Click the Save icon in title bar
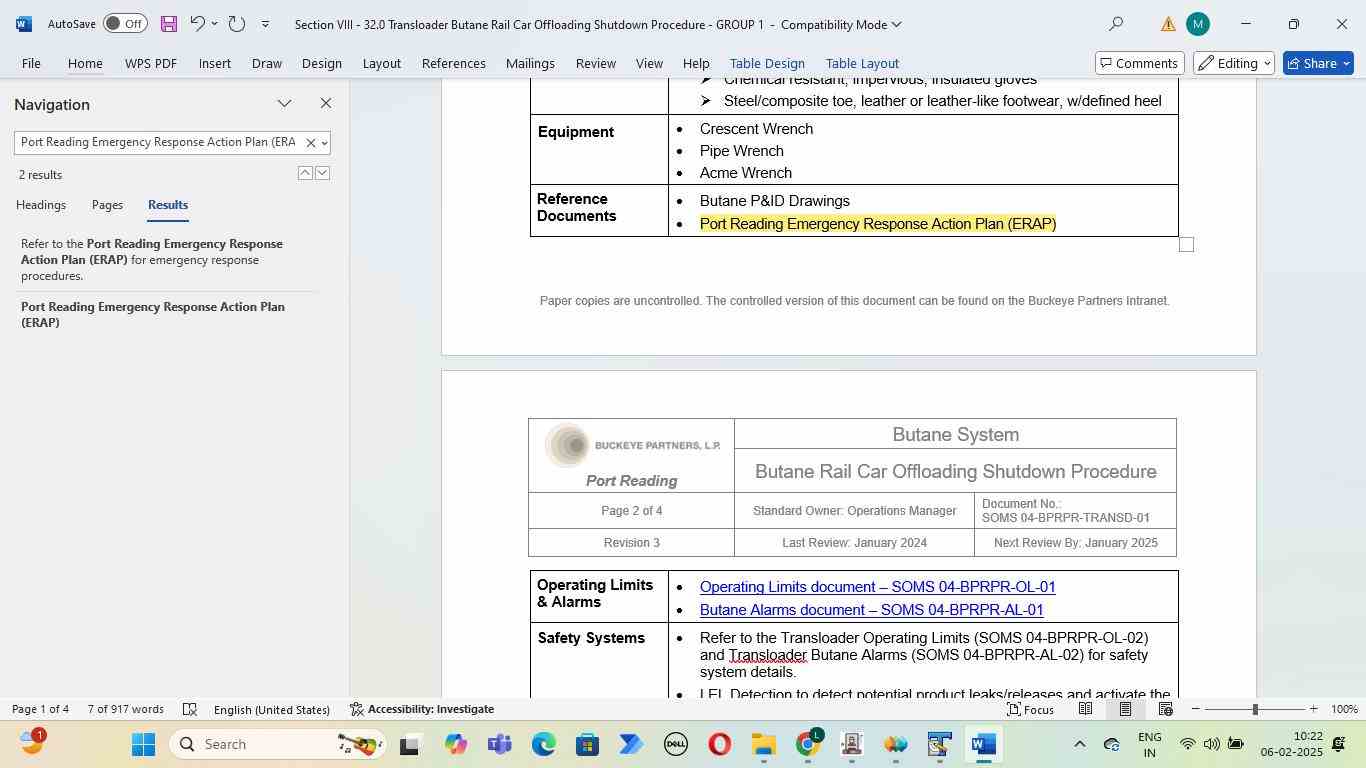The height and width of the screenshot is (768, 1366). [168, 24]
